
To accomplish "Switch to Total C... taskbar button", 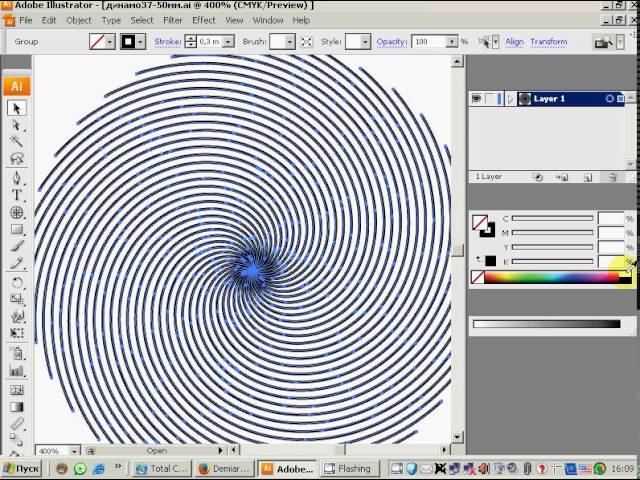I will pos(161,469).
